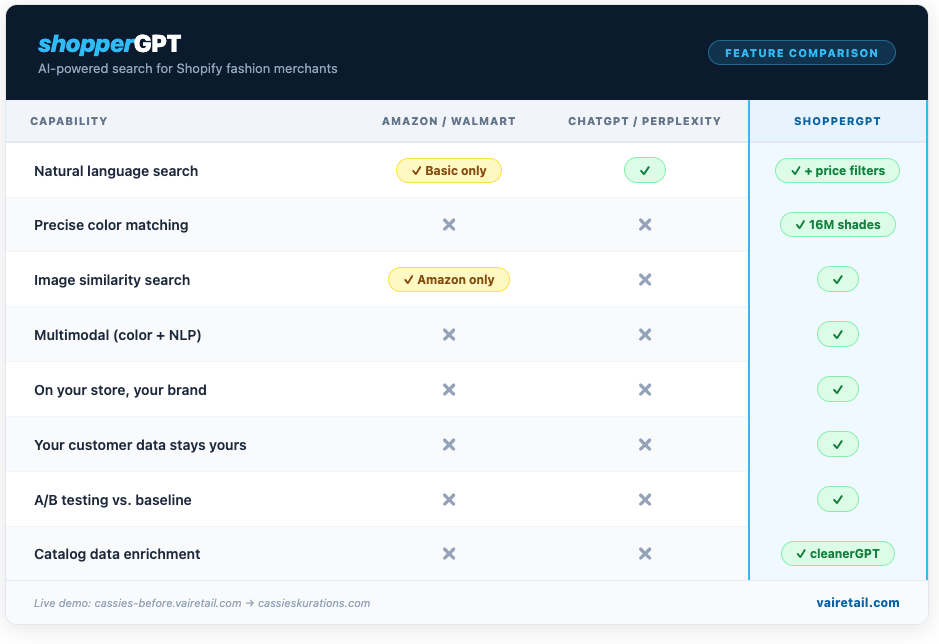Click the Capability column header
Image resolution: width=939 pixels, height=644 pixels.
tap(69, 121)
